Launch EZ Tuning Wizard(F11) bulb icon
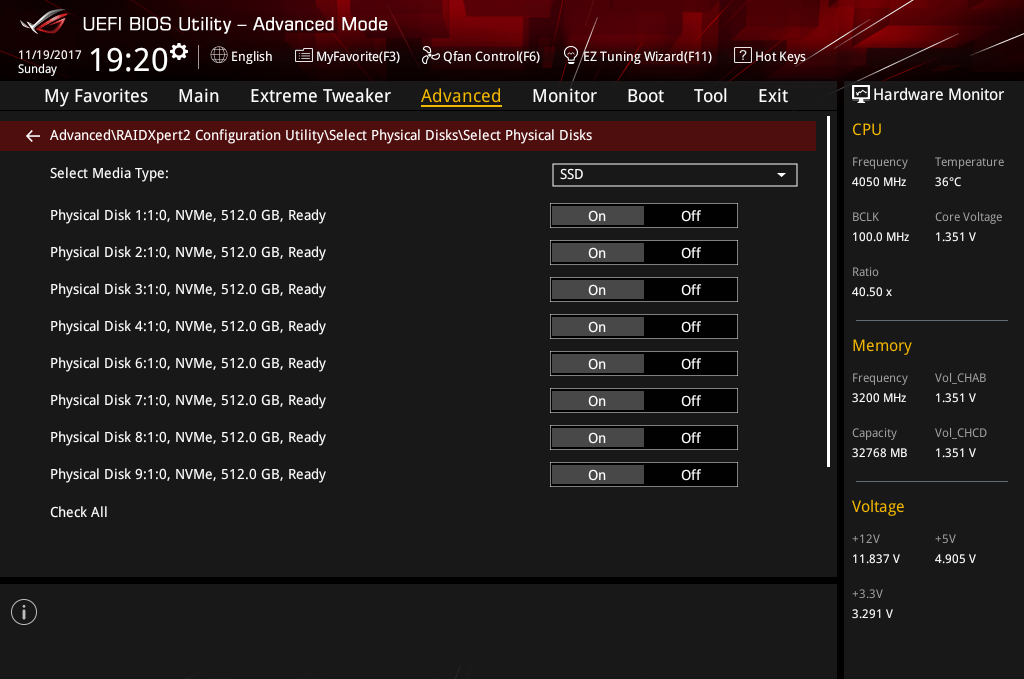The width and height of the screenshot is (1024, 679). (x=571, y=55)
